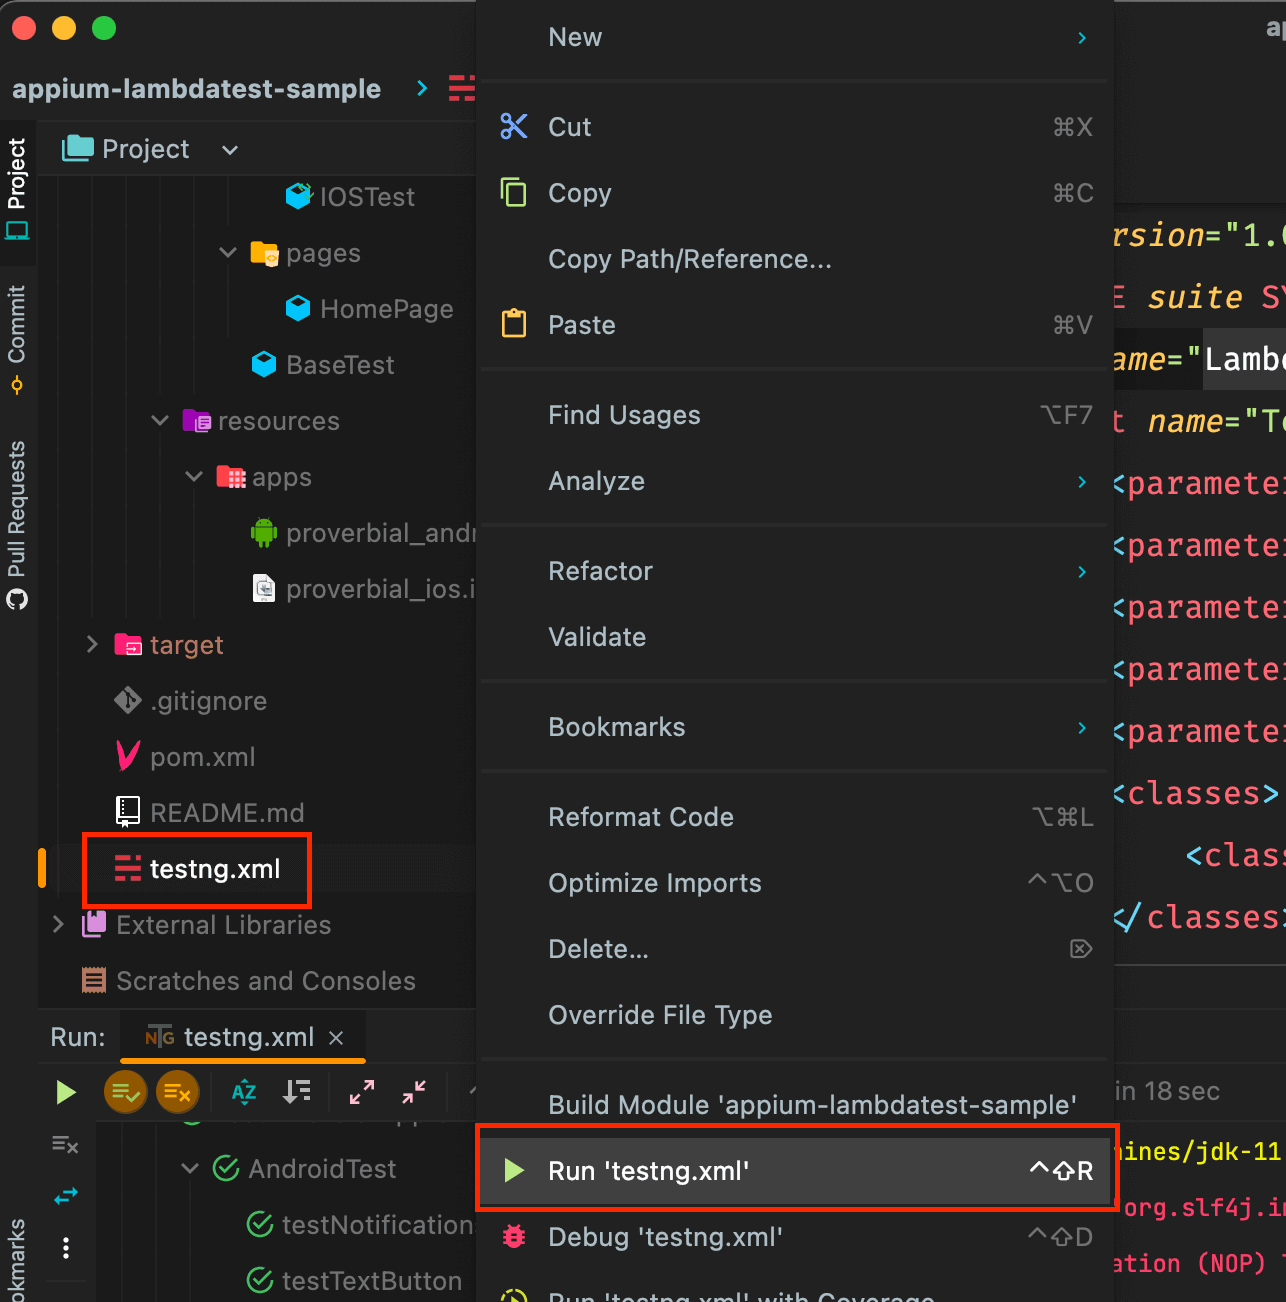Choose Copy Path/Reference... entry
Viewport: 1286px width, 1302px height.
(x=797, y=259)
